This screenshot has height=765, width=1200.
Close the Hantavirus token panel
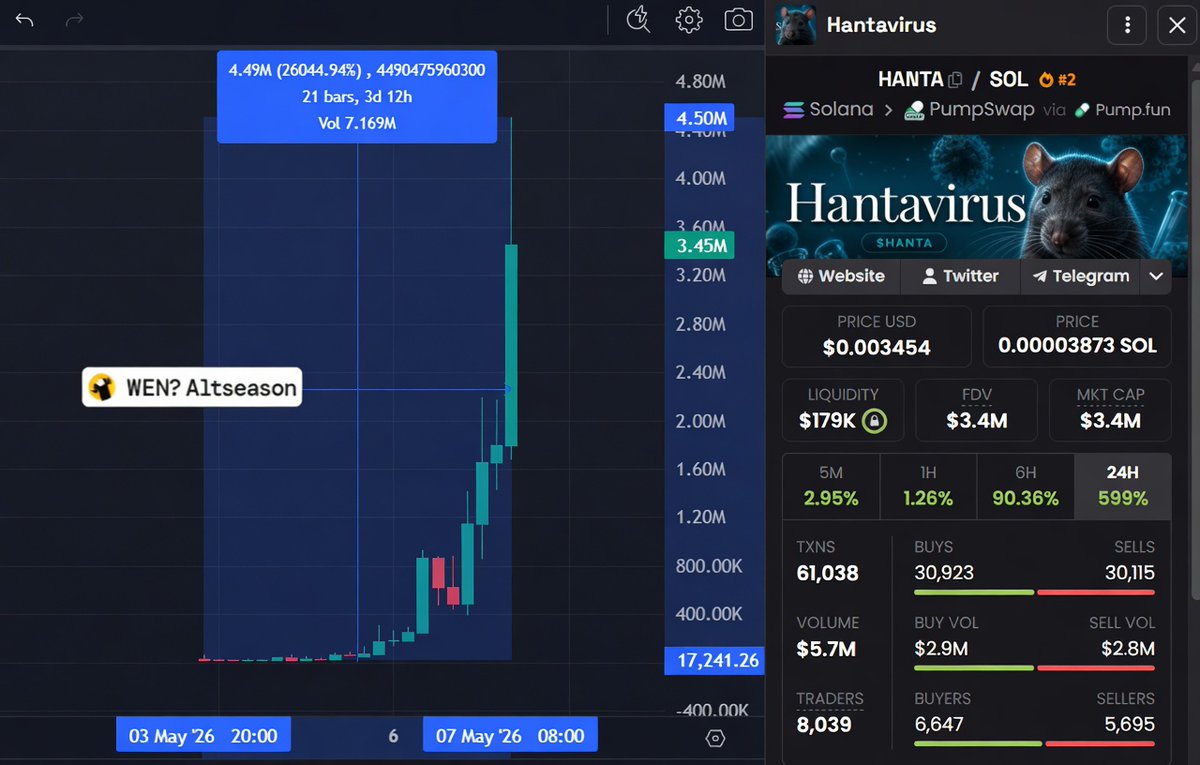[1177, 25]
